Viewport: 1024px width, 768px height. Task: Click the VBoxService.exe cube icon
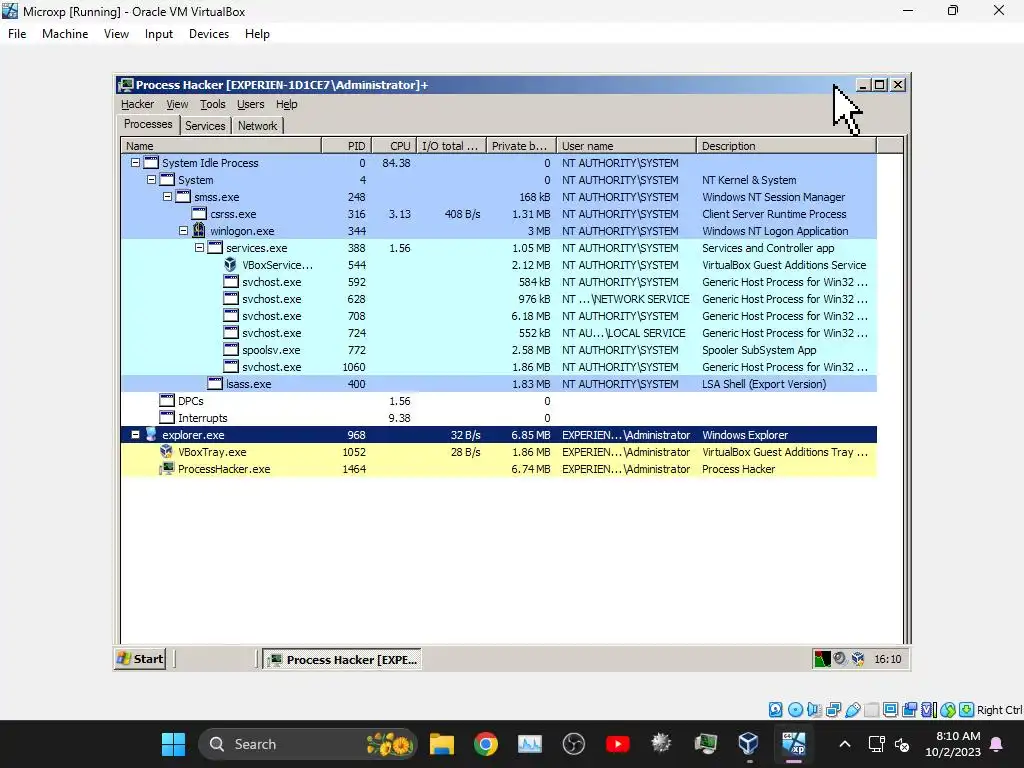pos(231,264)
